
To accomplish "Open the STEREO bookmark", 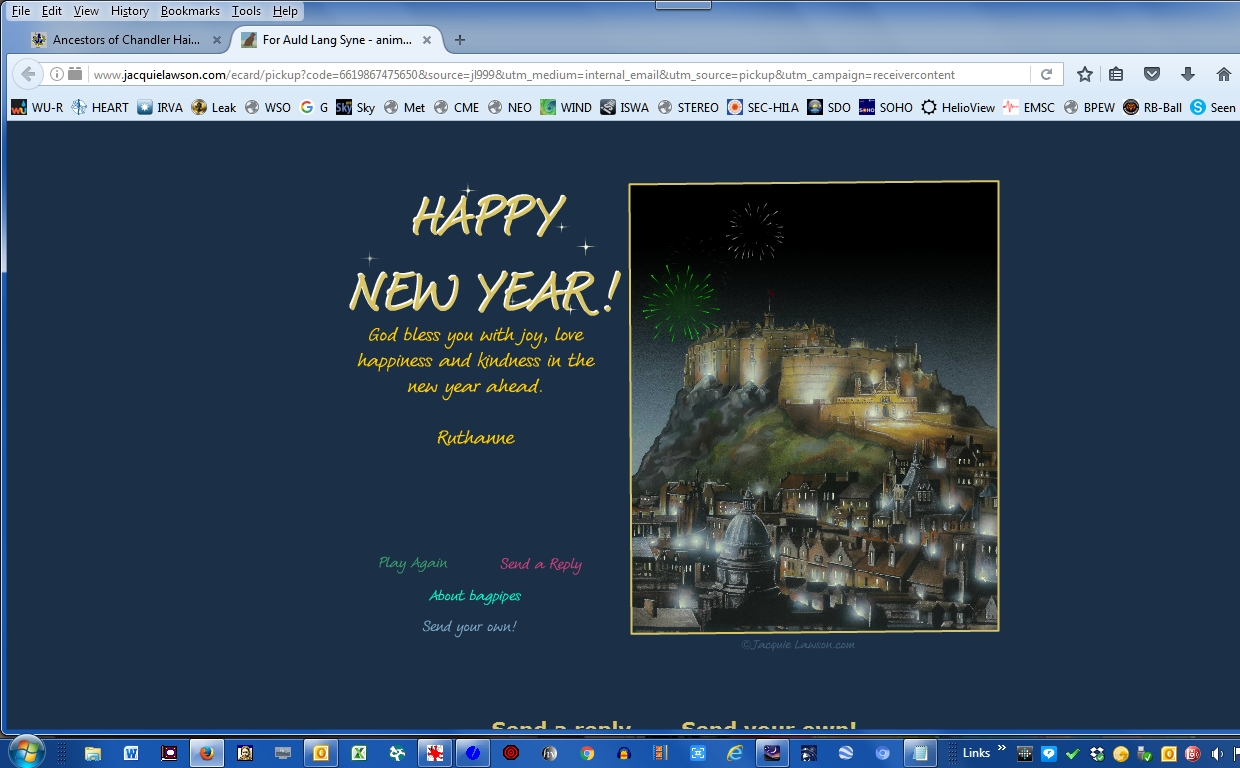I will (688, 107).
